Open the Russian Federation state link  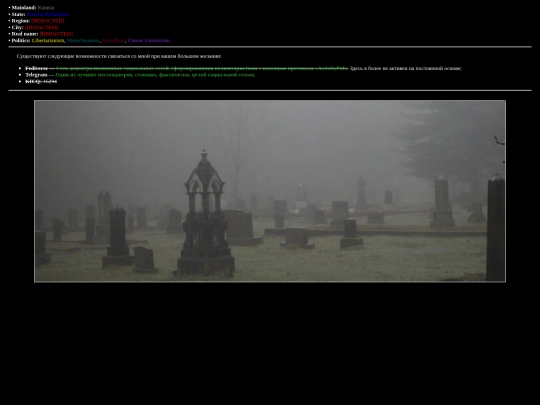click(48, 14)
